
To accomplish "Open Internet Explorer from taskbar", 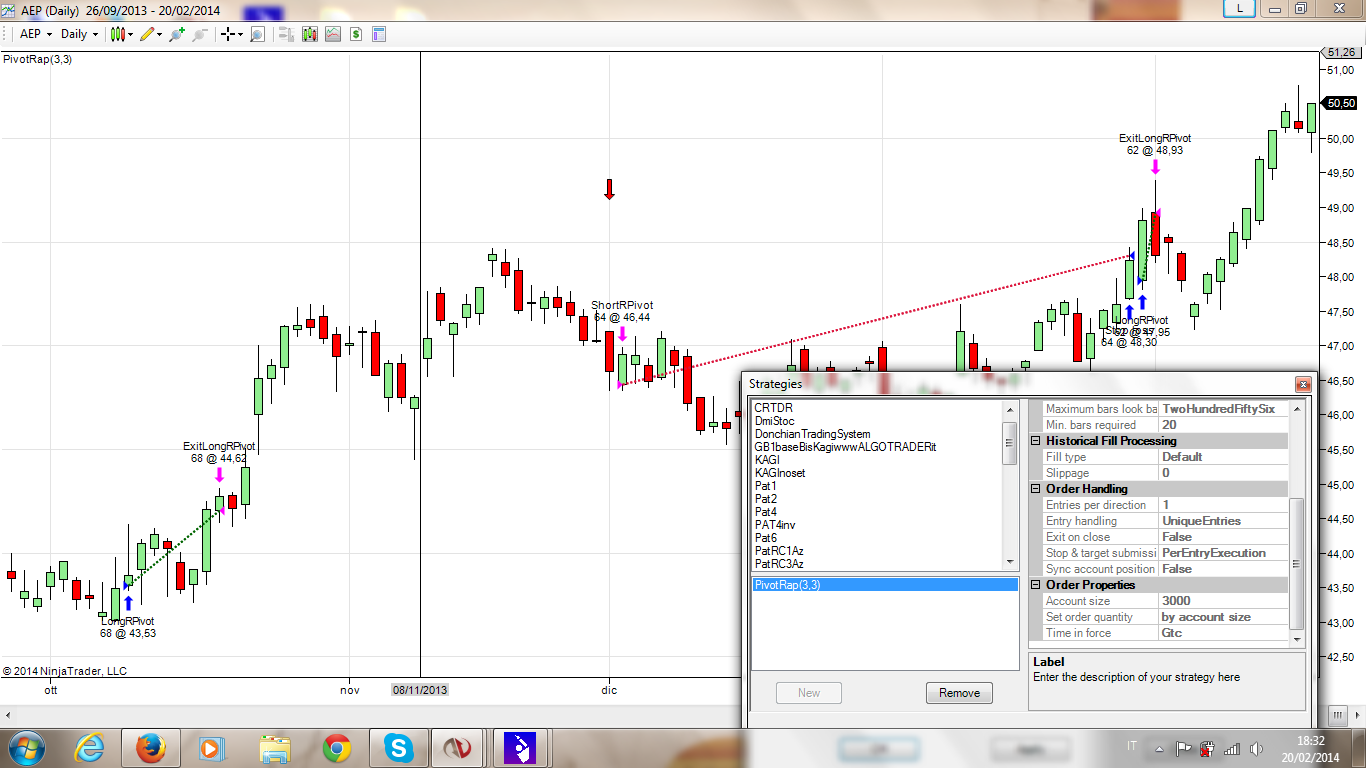I will (90, 748).
